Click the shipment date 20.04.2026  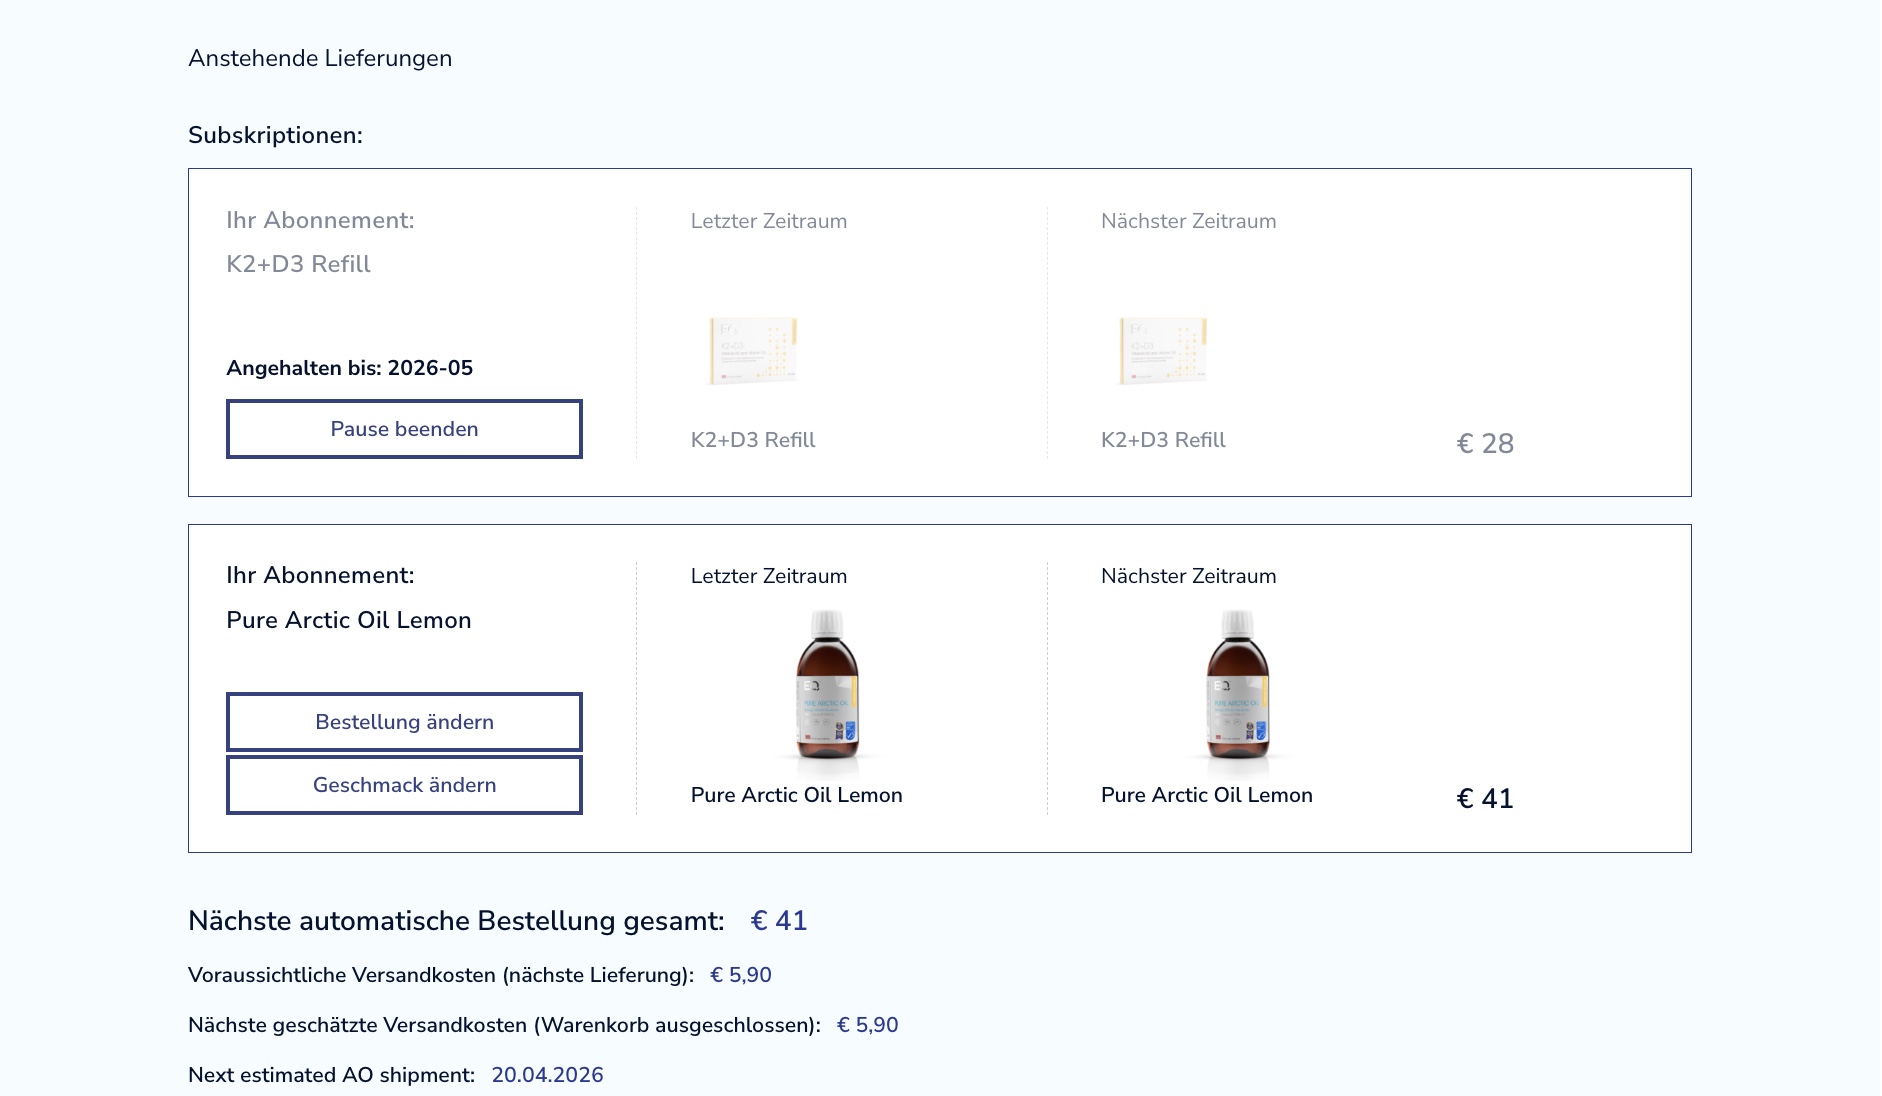[547, 1075]
